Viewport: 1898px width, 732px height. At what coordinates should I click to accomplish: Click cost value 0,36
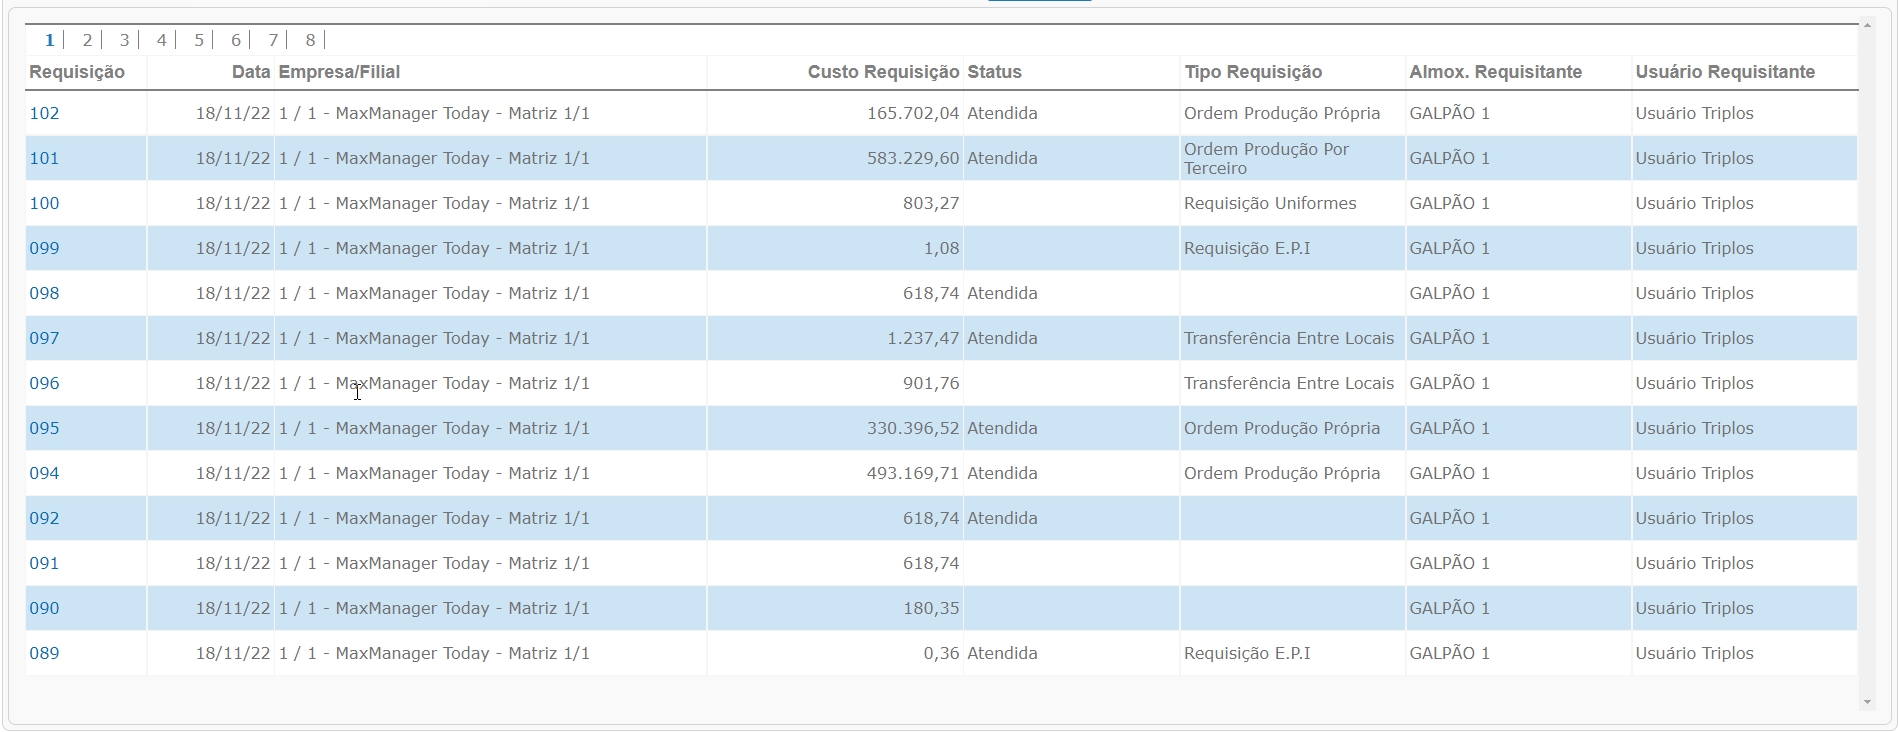(x=941, y=653)
